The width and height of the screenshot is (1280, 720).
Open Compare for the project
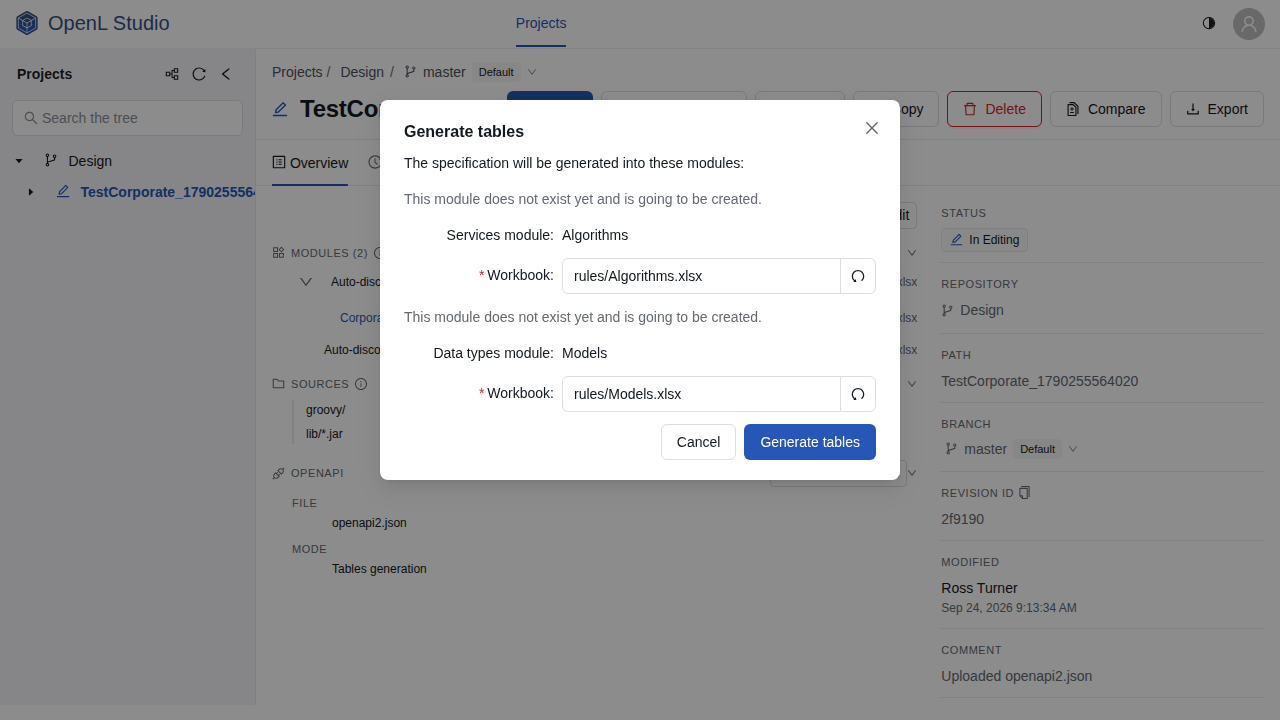tap(1105, 109)
